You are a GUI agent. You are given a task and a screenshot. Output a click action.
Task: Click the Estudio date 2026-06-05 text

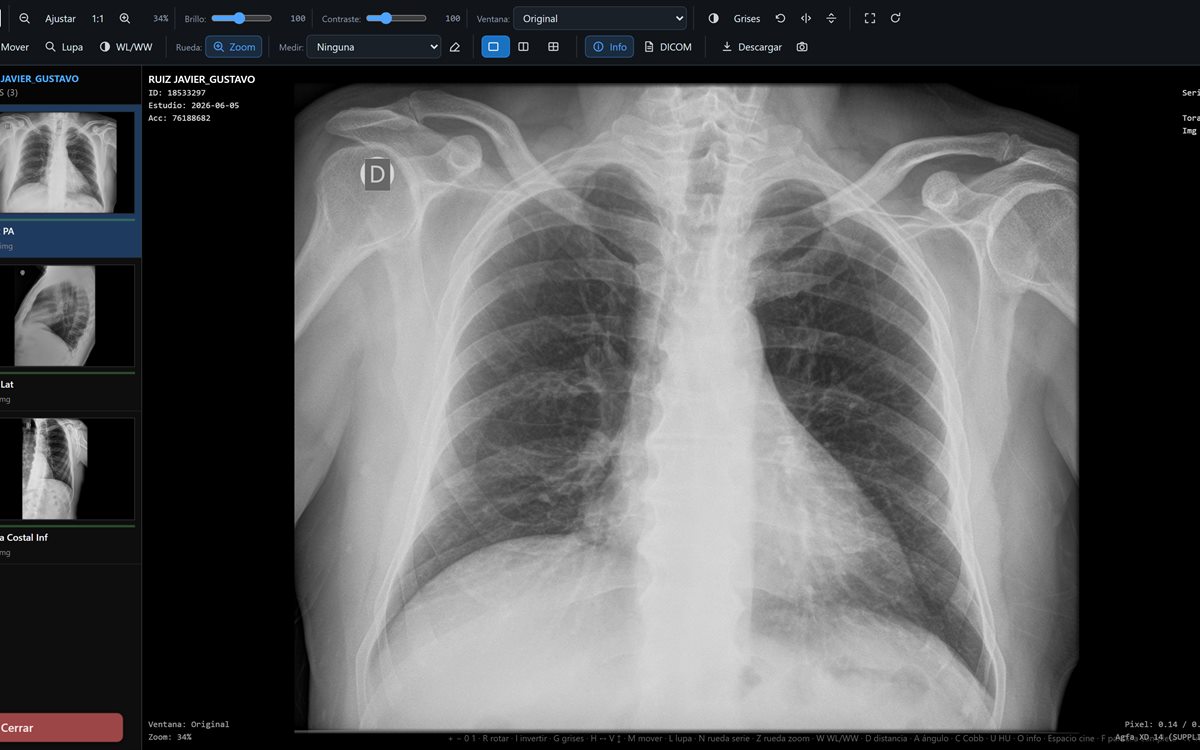(x=194, y=105)
